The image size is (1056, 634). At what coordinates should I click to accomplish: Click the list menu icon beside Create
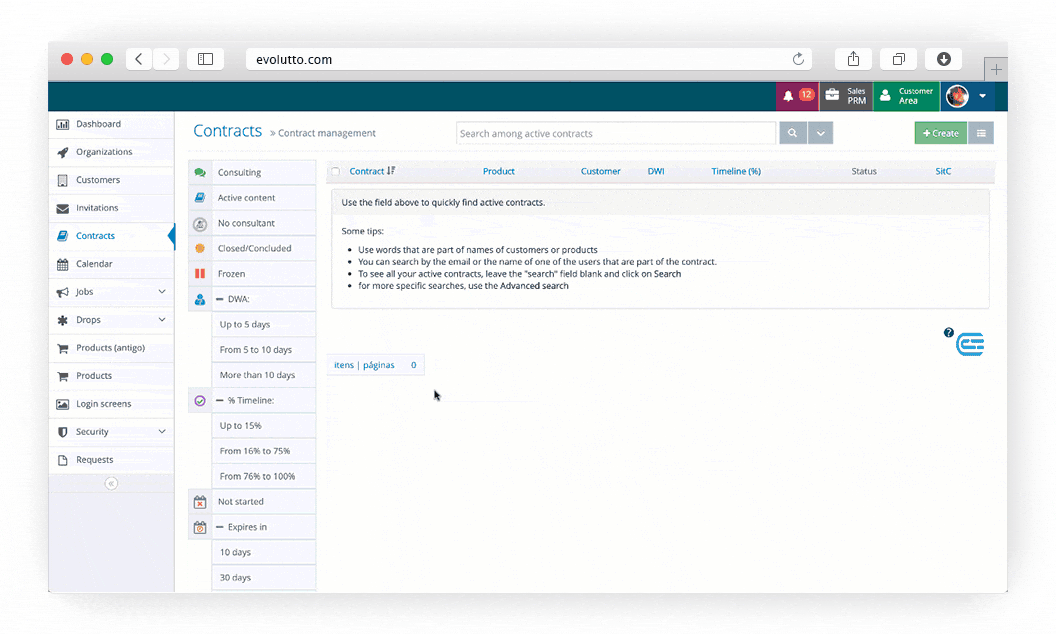(x=980, y=133)
